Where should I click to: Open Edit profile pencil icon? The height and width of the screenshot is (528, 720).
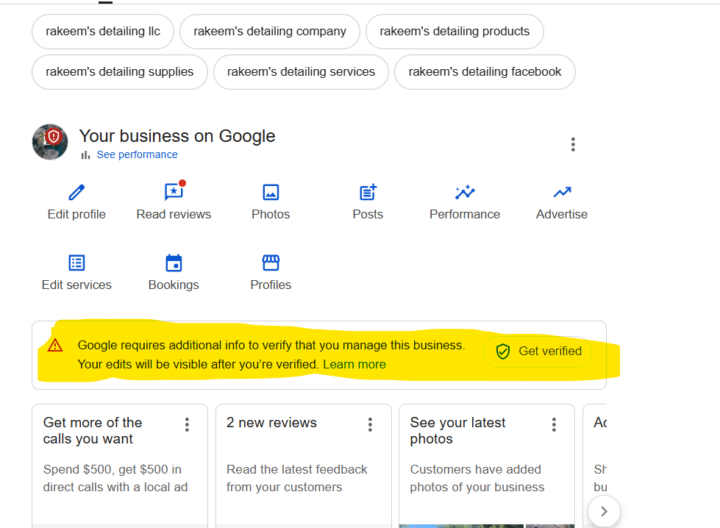pyautogui.click(x=77, y=192)
